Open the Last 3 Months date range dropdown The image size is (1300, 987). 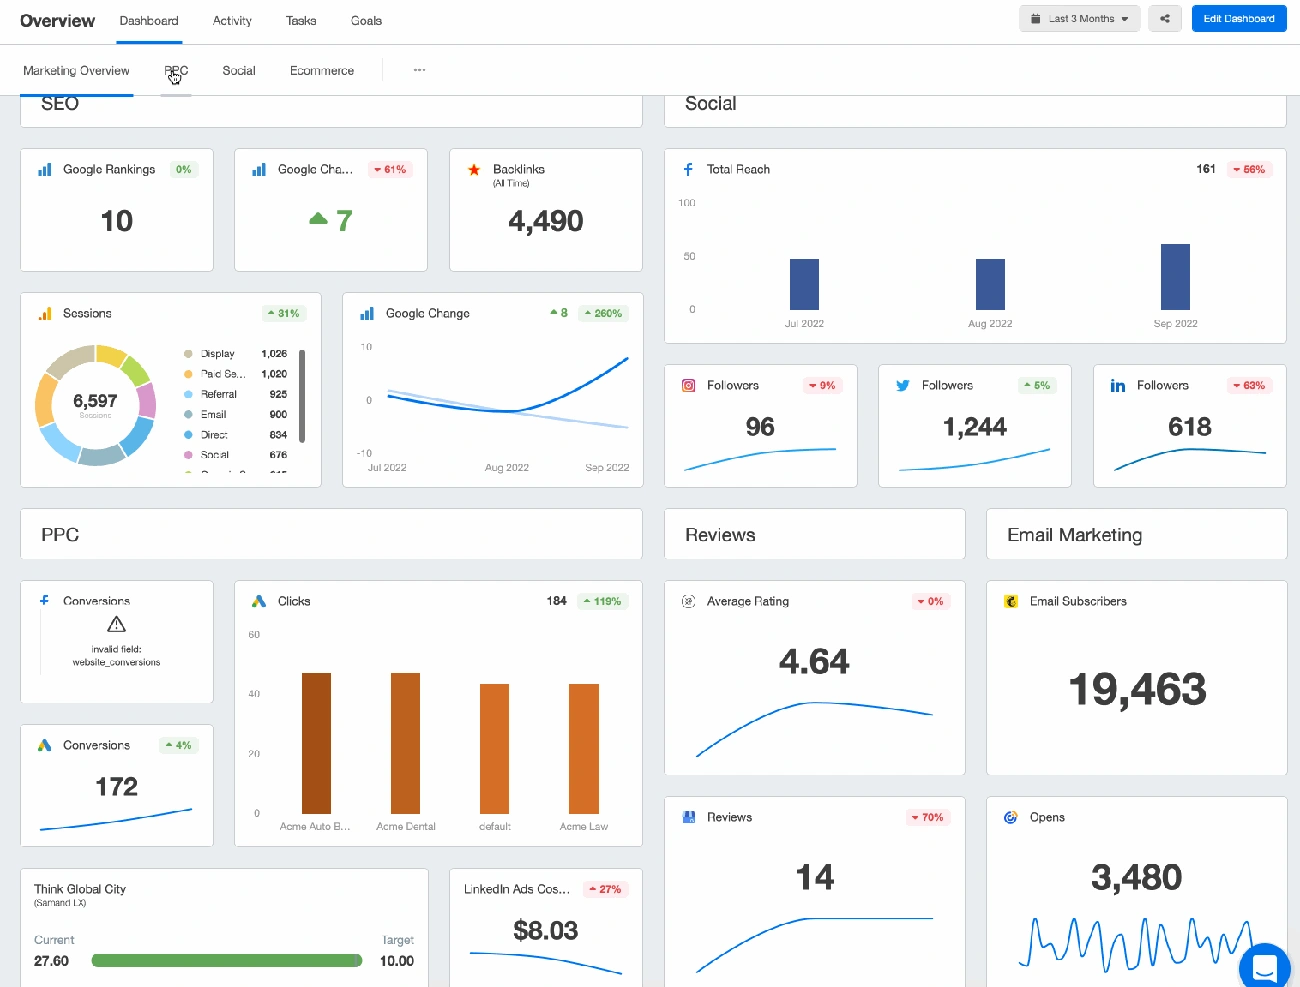(x=1079, y=18)
